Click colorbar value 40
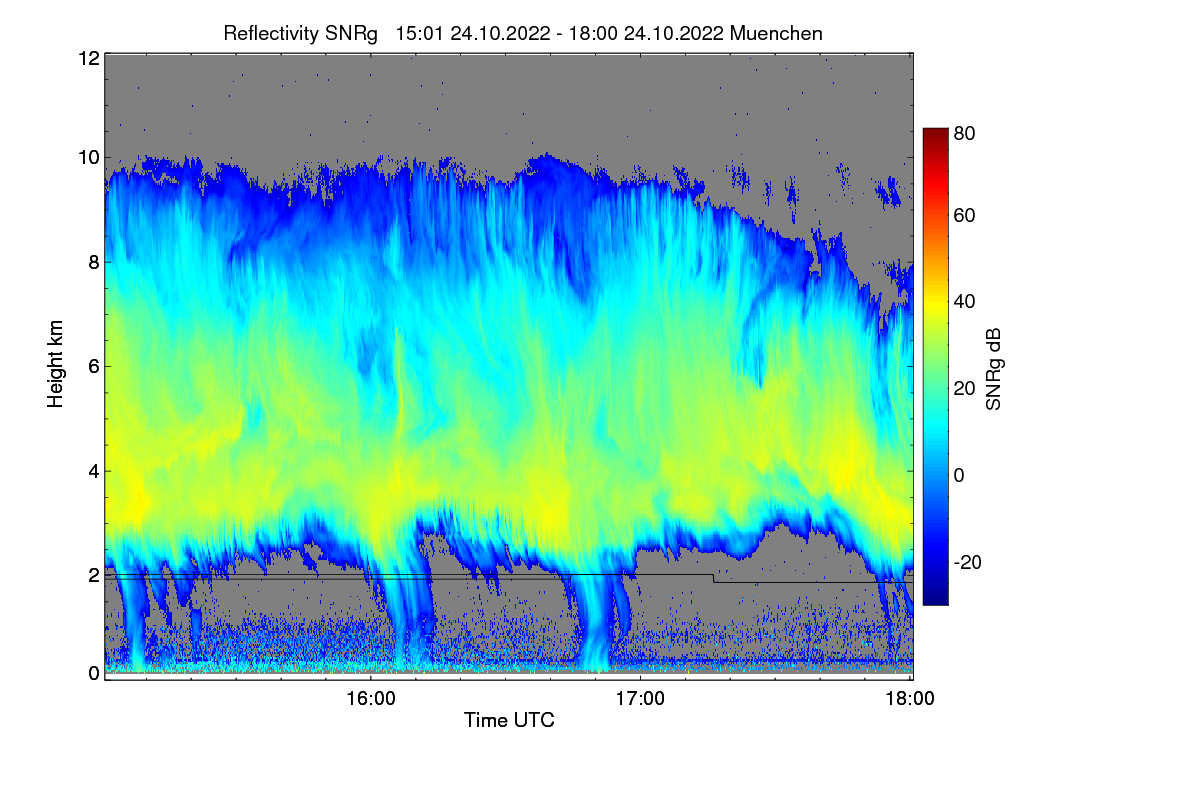This screenshot has width=1200, height=800. (964, 301)
